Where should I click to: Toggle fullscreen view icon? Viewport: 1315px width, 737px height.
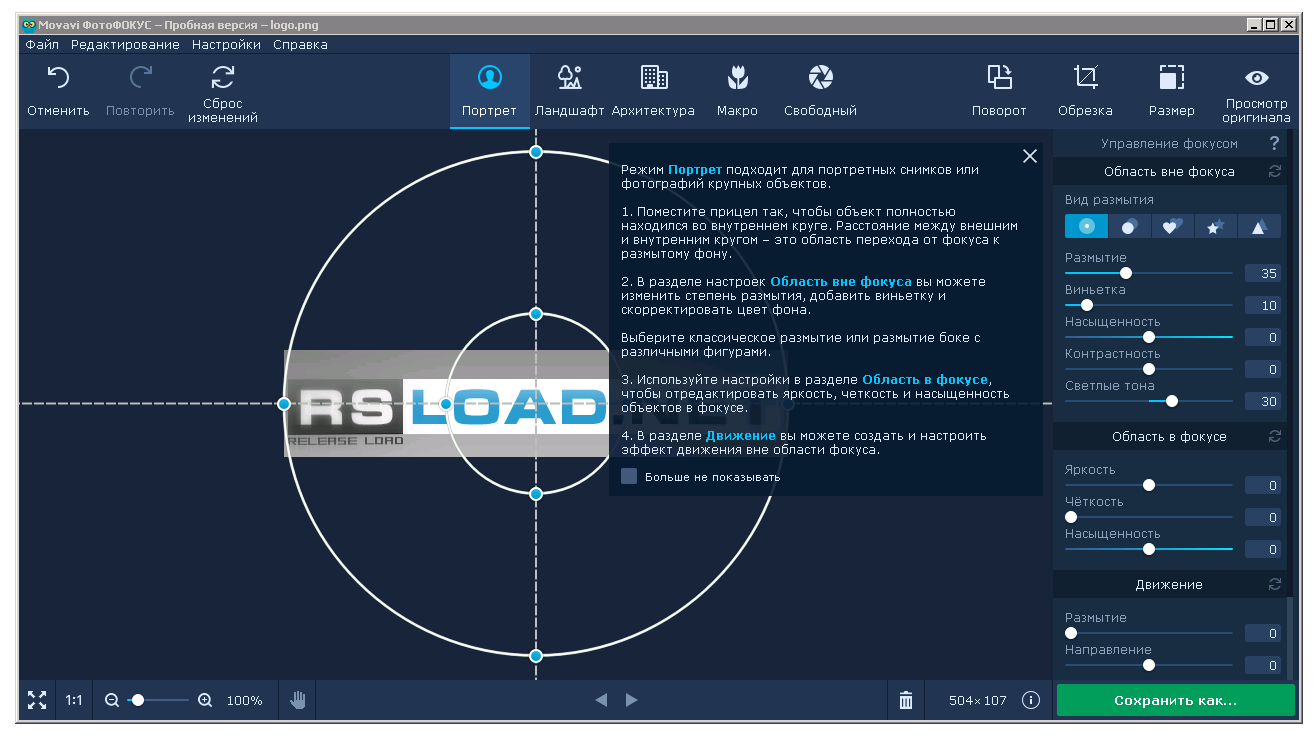[x=37, y=700]
